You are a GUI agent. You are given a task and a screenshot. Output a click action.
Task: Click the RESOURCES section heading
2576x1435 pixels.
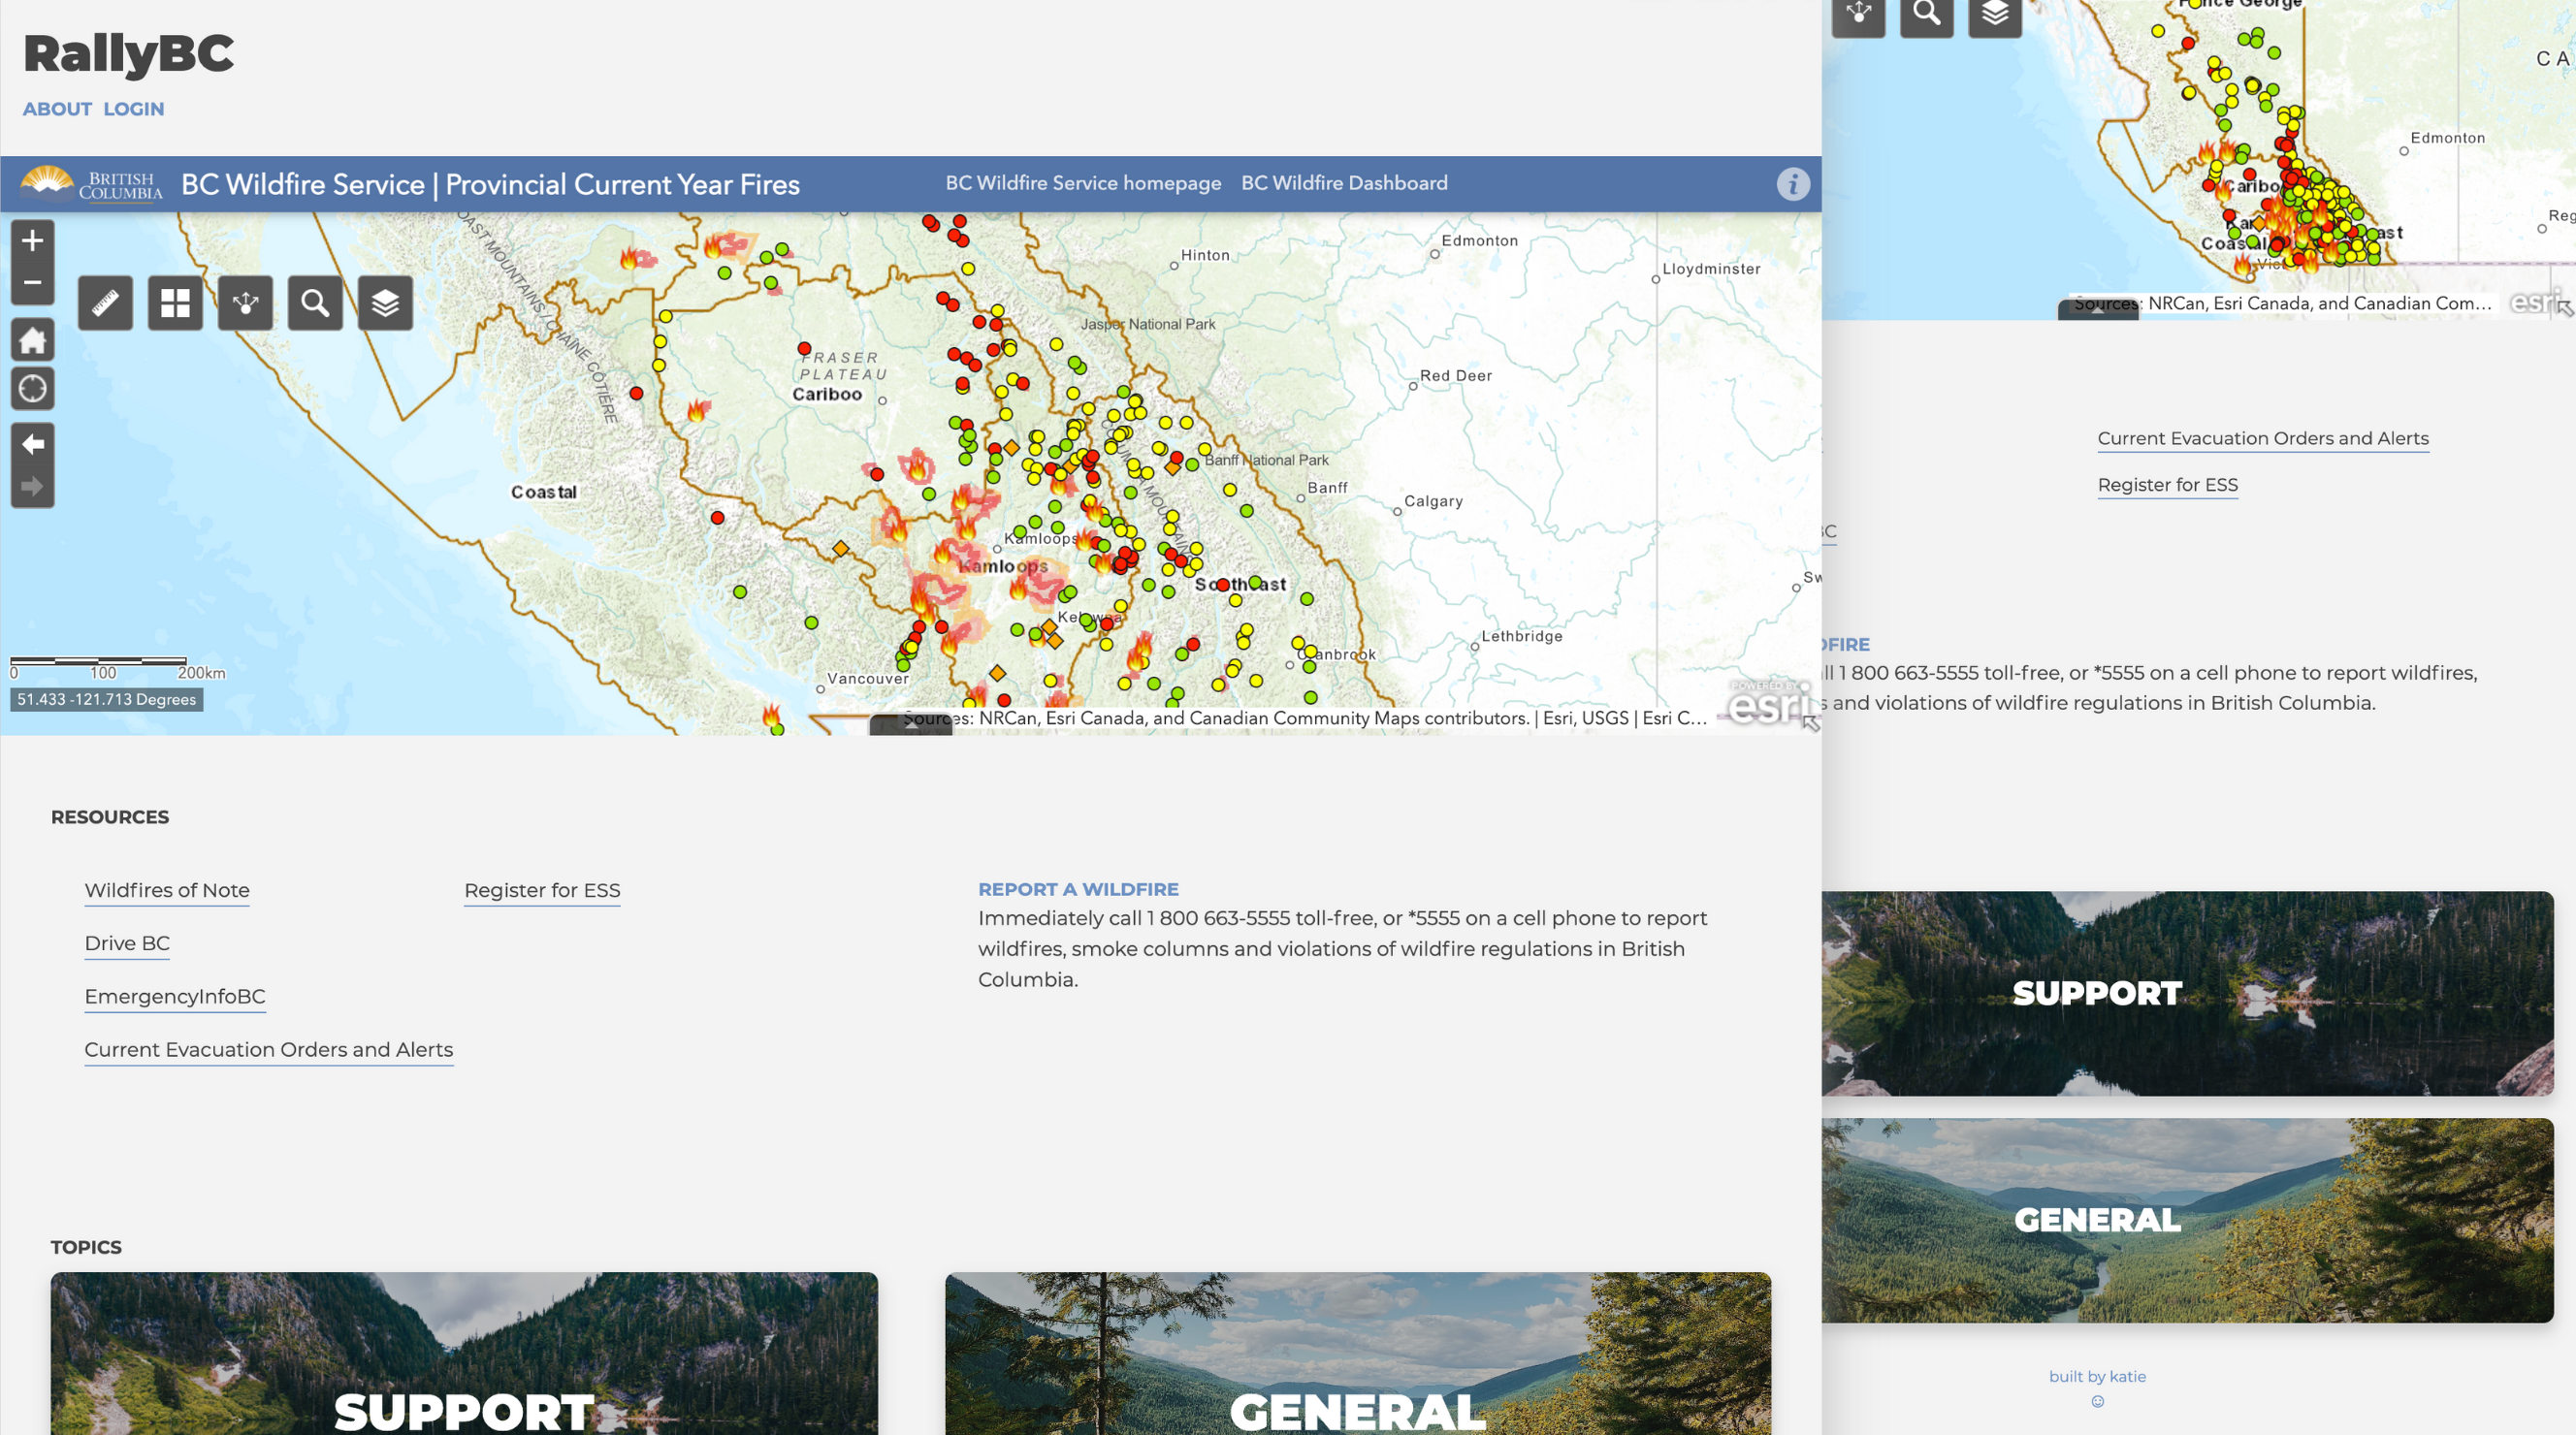click(110, 817)
